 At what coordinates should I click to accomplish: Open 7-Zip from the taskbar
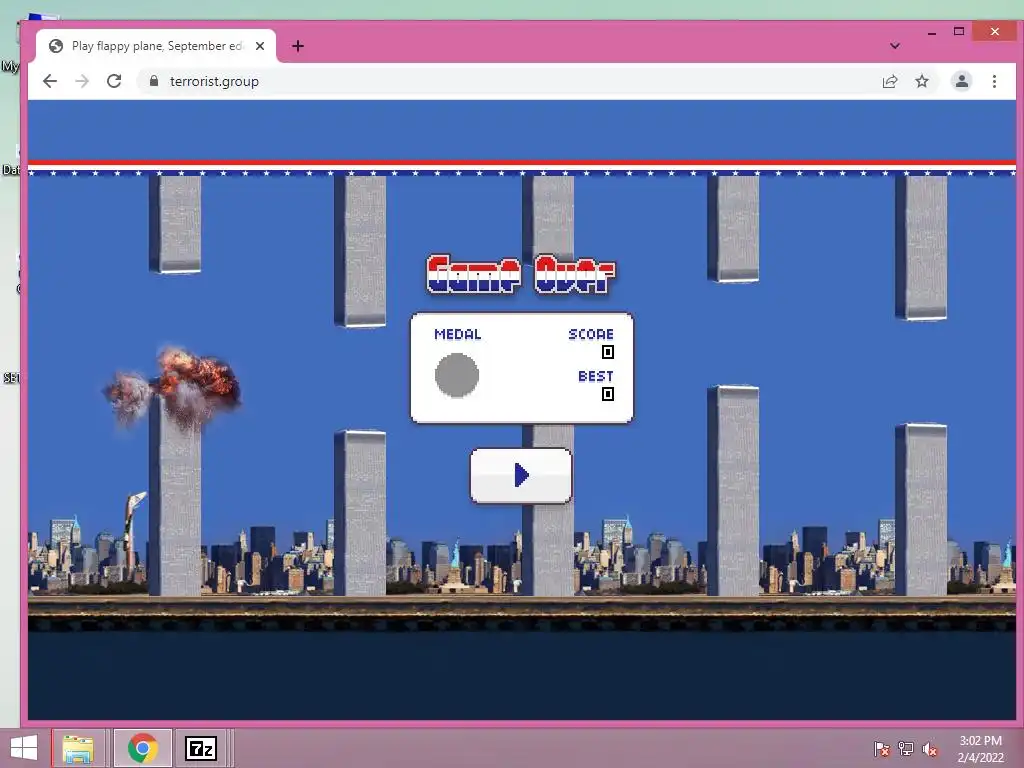click(x=200, y=748)
